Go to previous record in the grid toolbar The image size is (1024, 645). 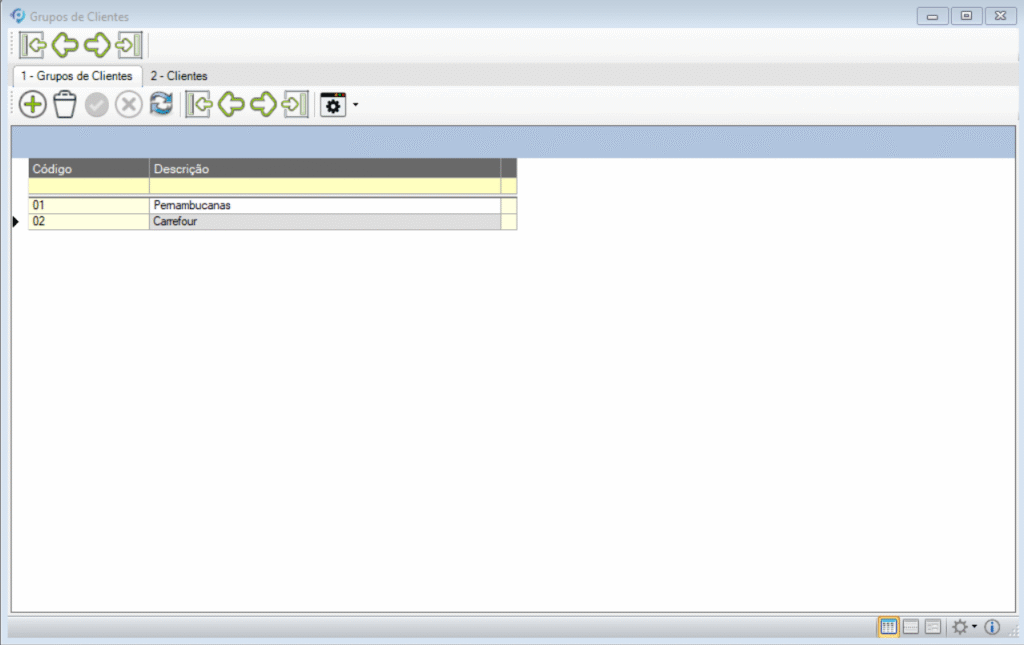tap(231, 104)
